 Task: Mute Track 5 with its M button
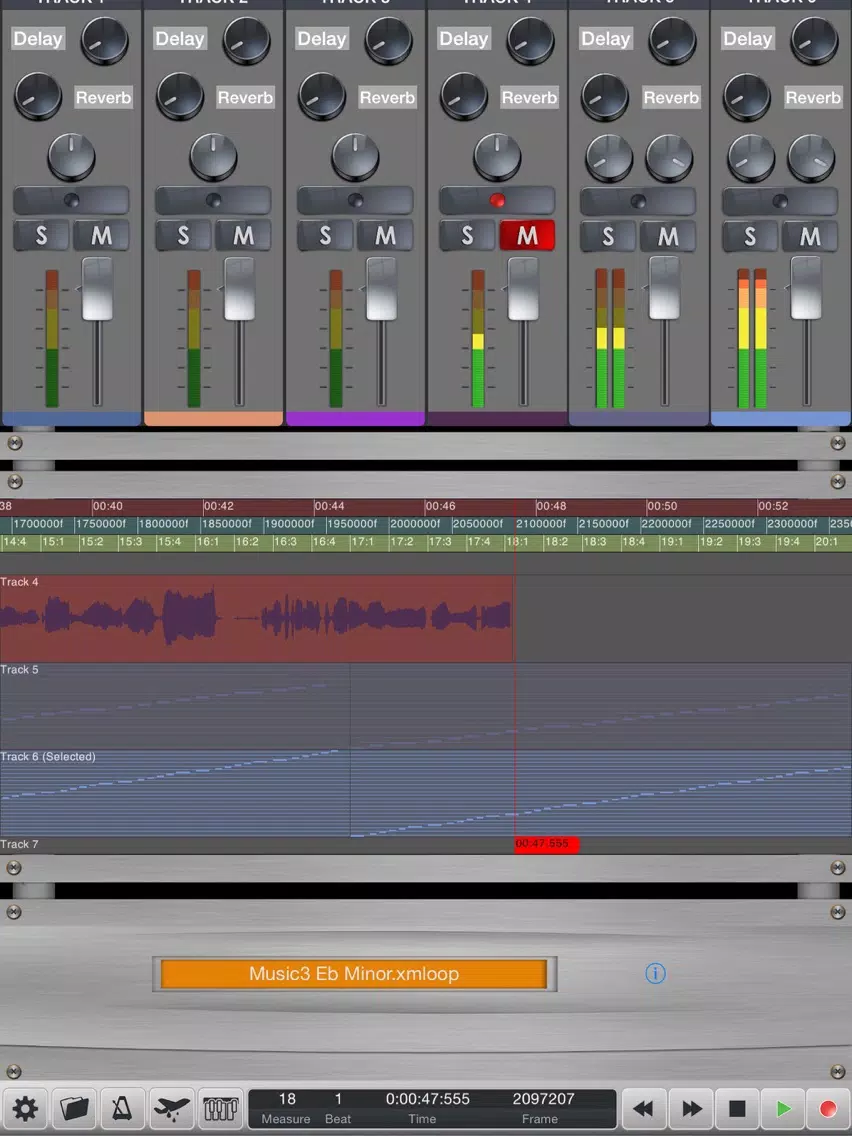pyautogui.click(x=668, y=236)
